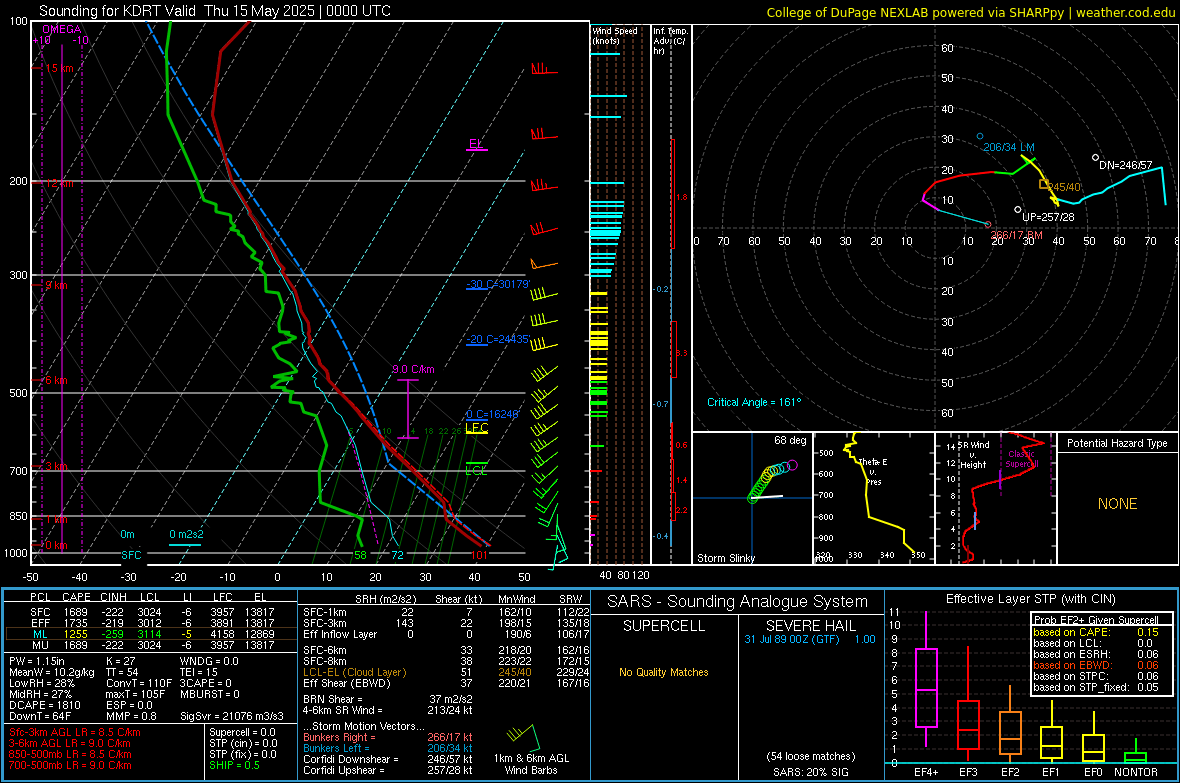Screen dimensions: 1180x783
Task: Click the Inf. Temp. Adv. panel header
Action: [669, 41]
